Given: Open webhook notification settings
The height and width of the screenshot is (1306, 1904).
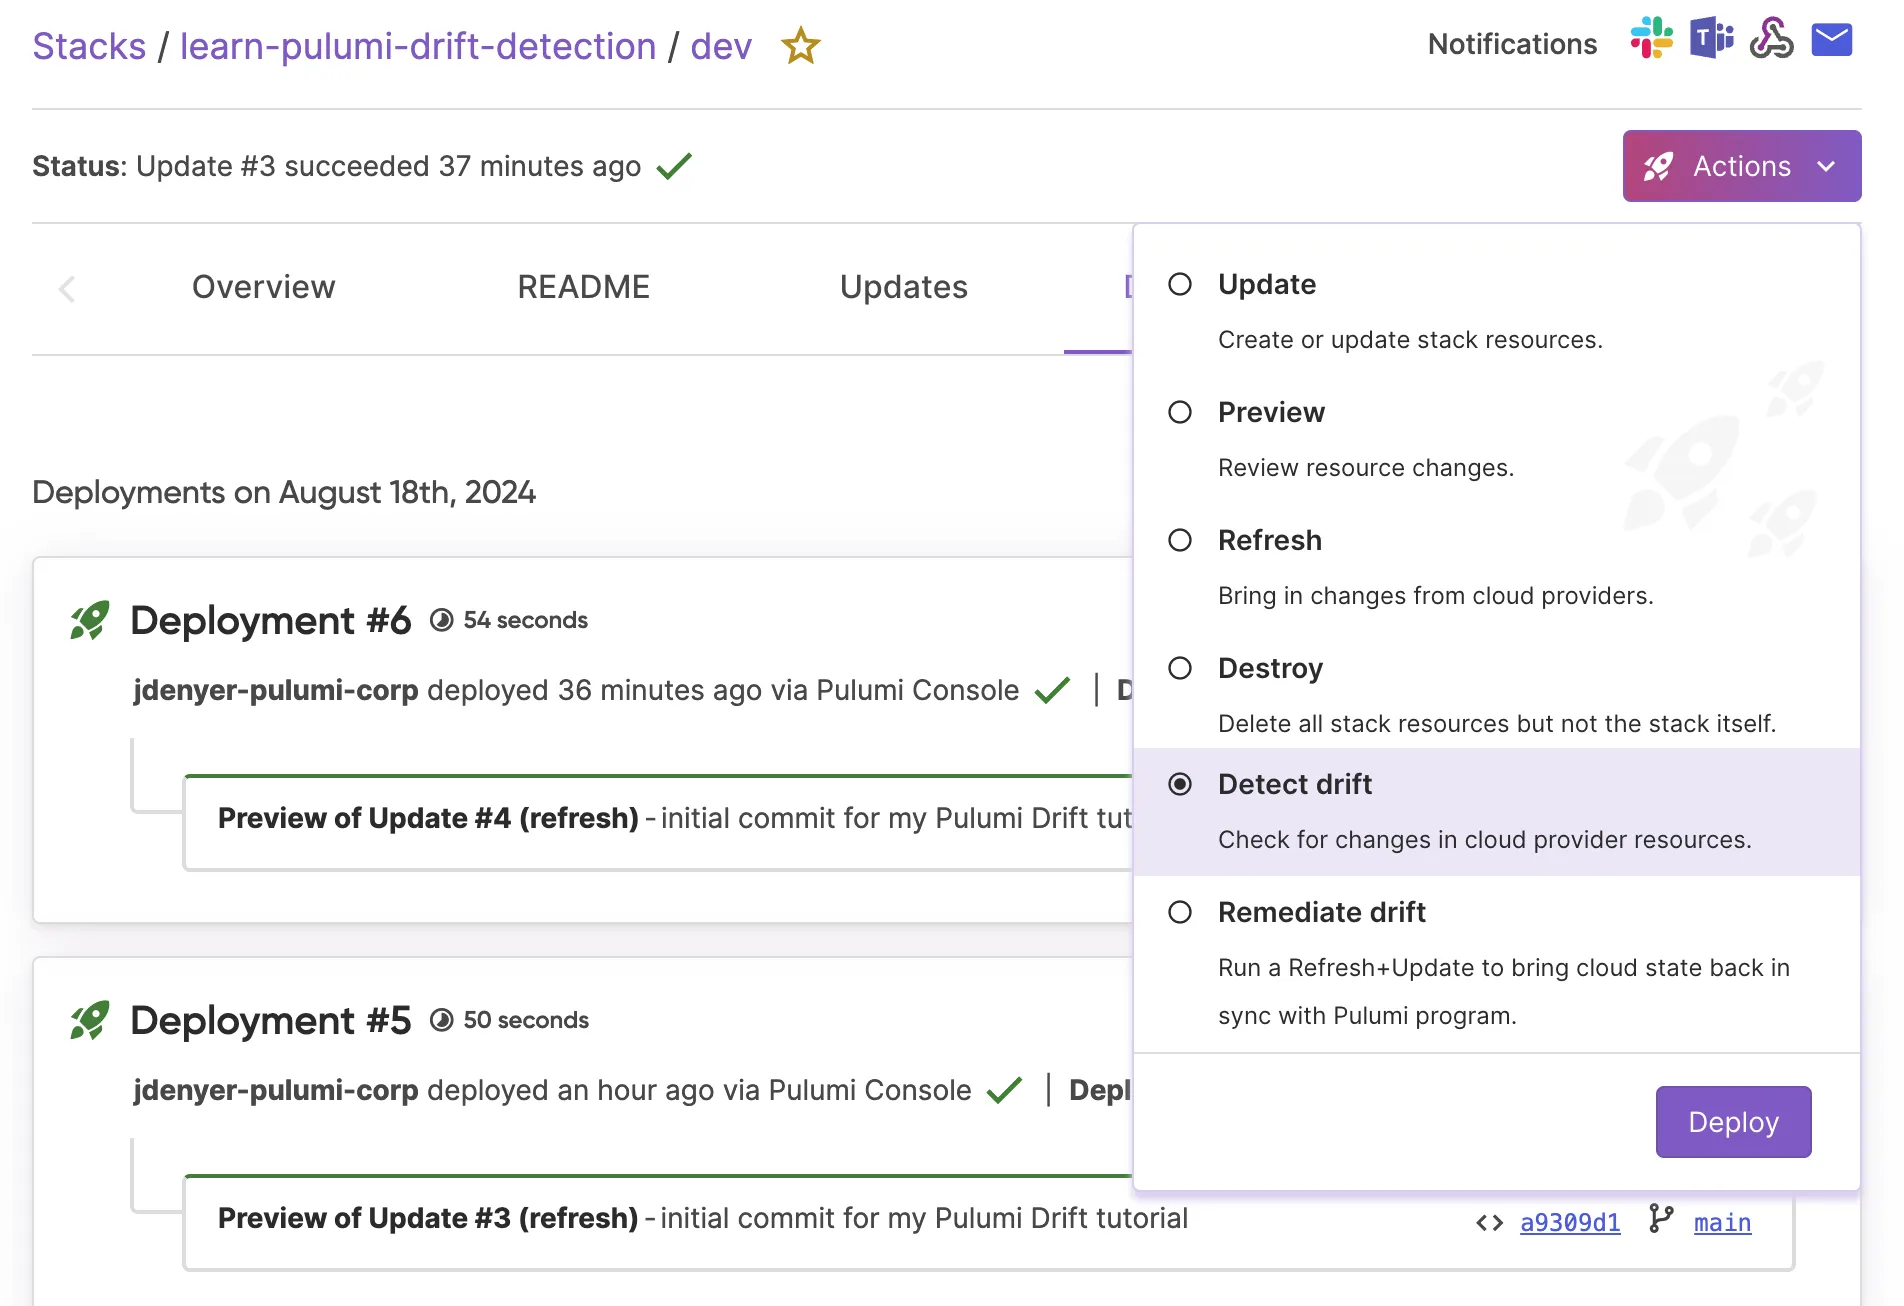Looking at the screenshot, I should click(x=1771, y=39).
